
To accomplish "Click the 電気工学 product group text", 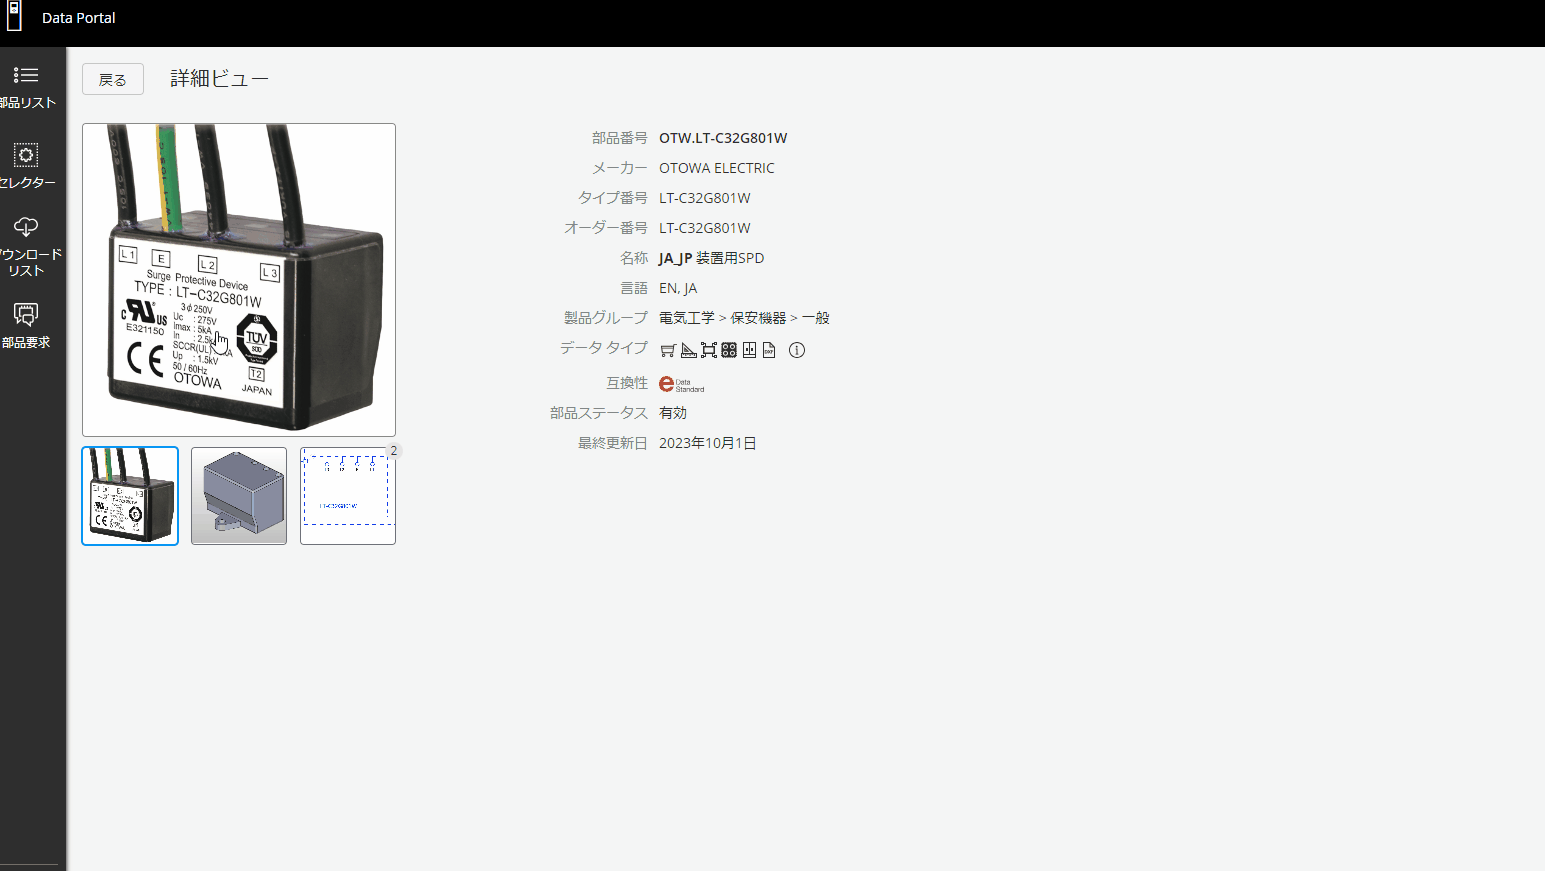I will click(x=687, y=318).
